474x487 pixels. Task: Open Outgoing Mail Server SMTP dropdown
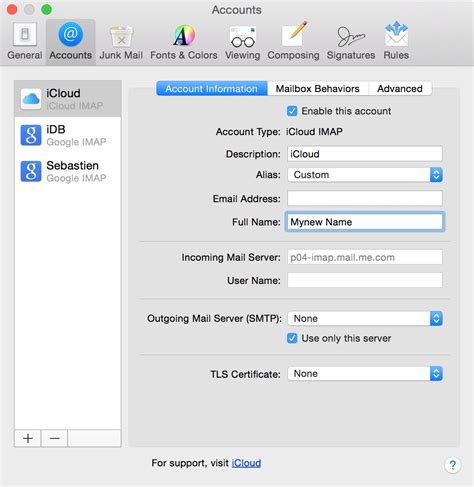tap(365, 318)
